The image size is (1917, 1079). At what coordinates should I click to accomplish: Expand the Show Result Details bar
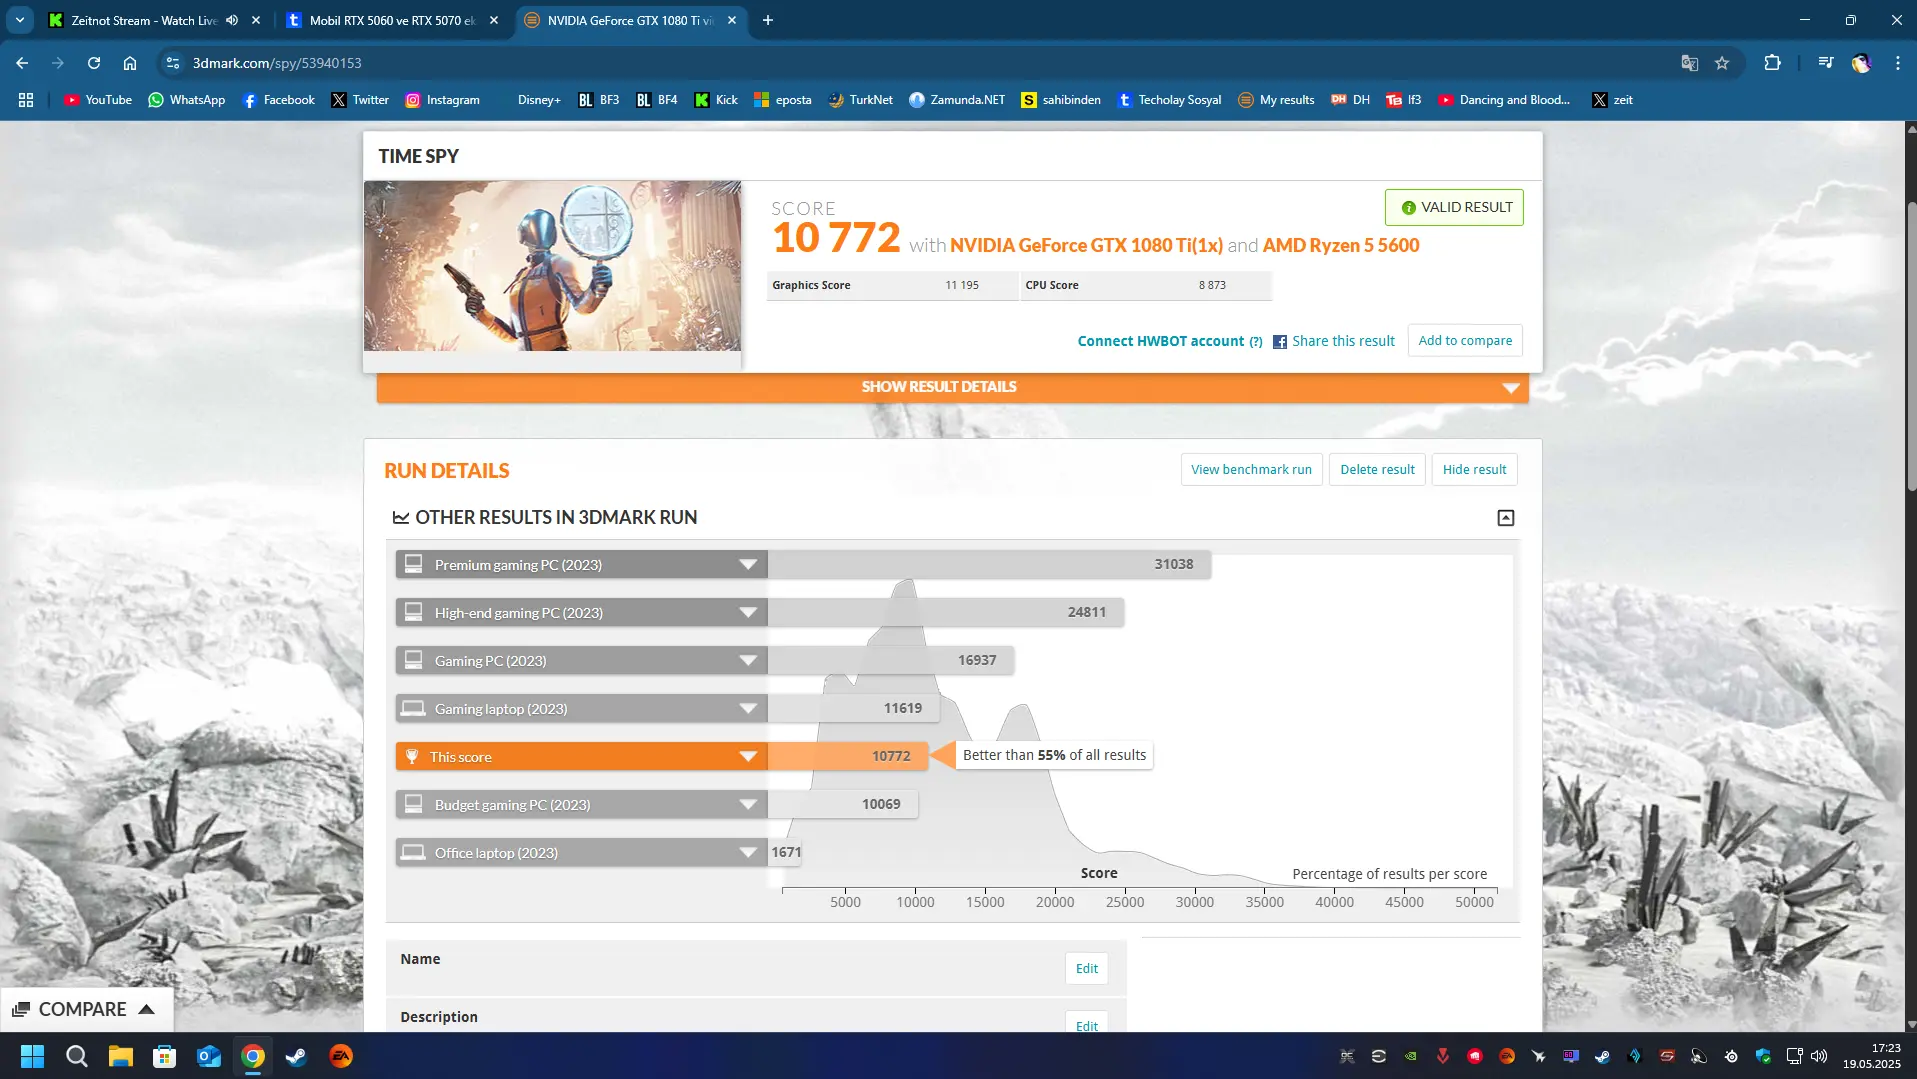point(952,388)
